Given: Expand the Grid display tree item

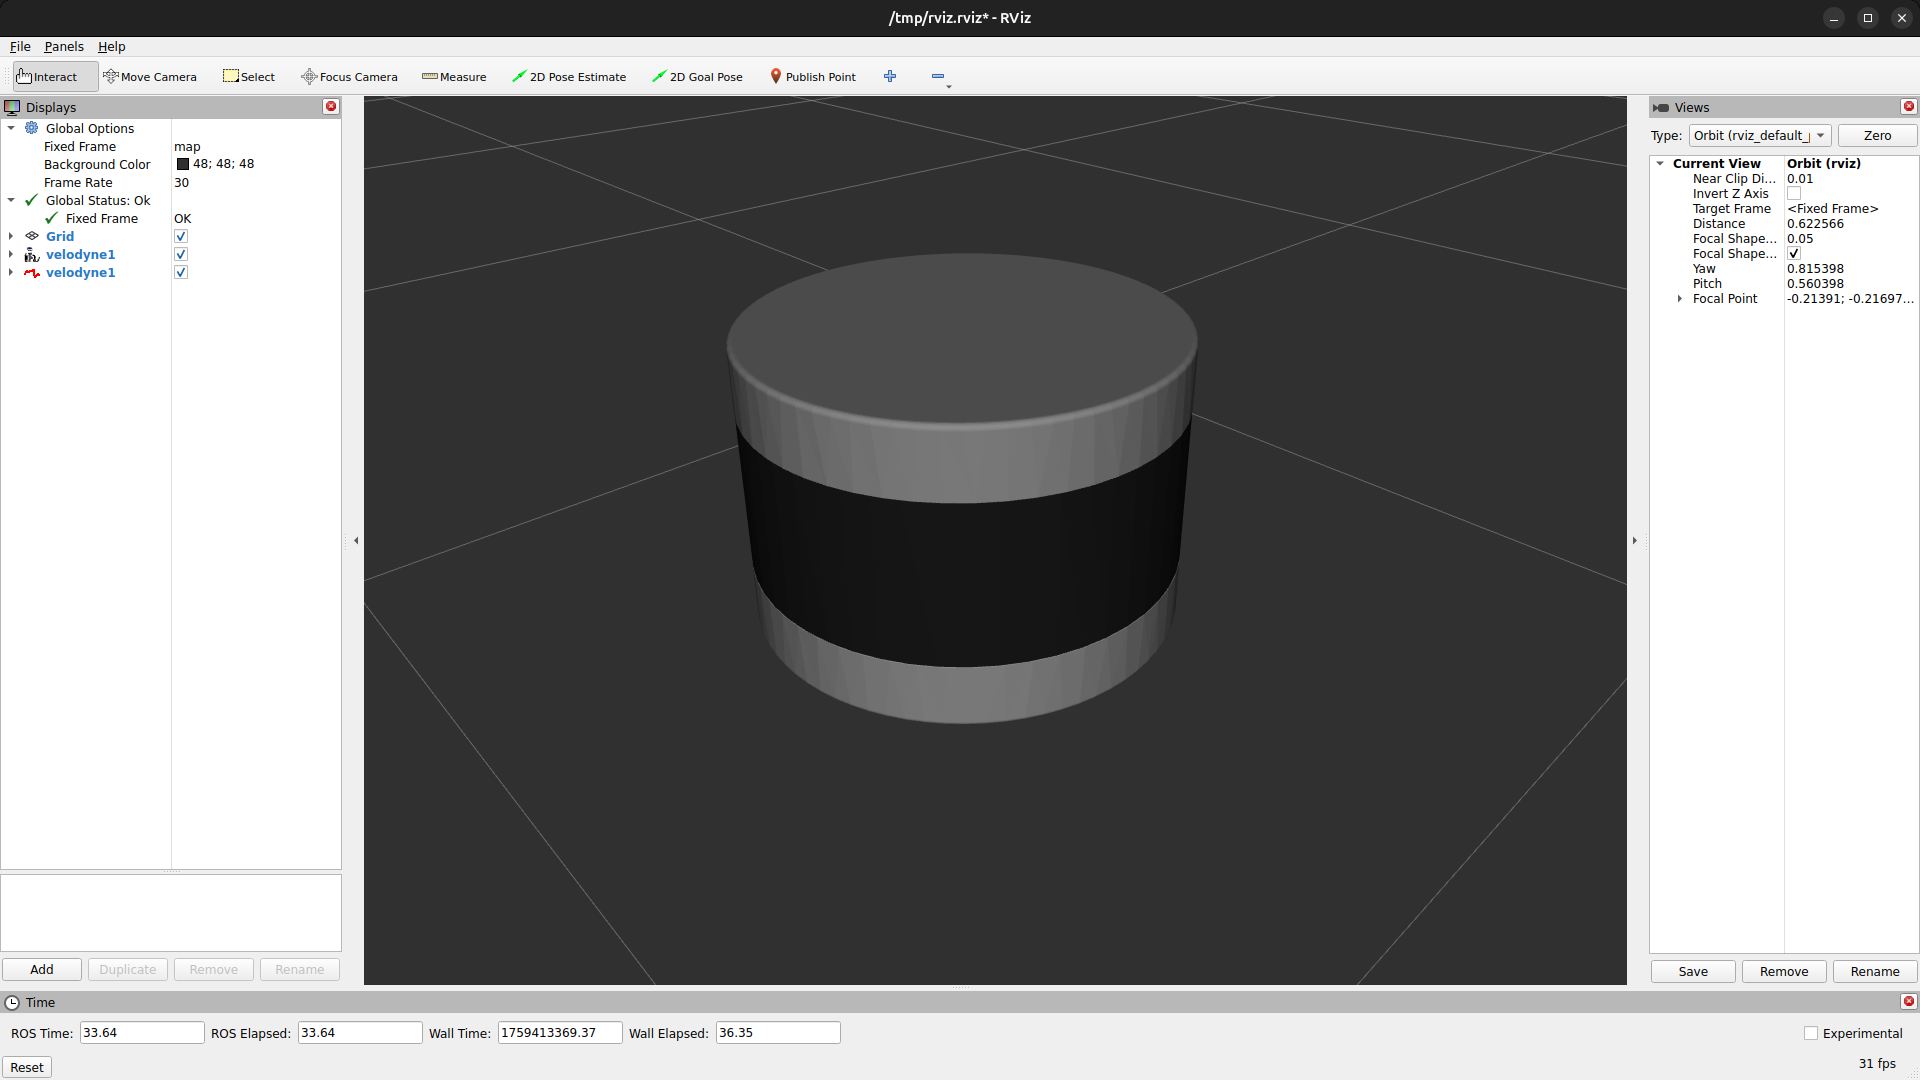Looking at the screenshot, I should point(11,237).
